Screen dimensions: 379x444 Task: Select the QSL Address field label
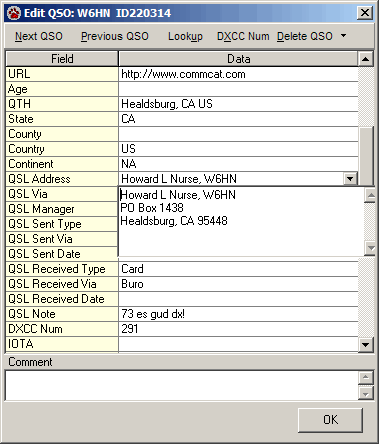pos(62,179)
